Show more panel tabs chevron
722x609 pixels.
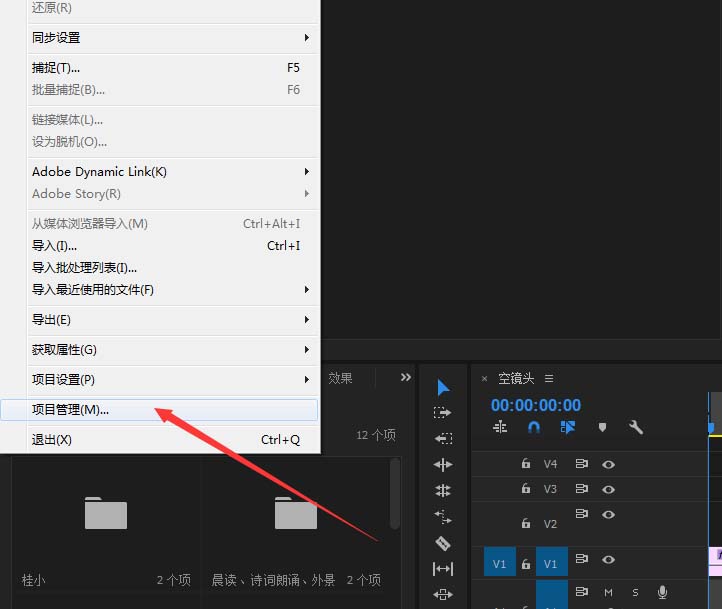(406, 377)
